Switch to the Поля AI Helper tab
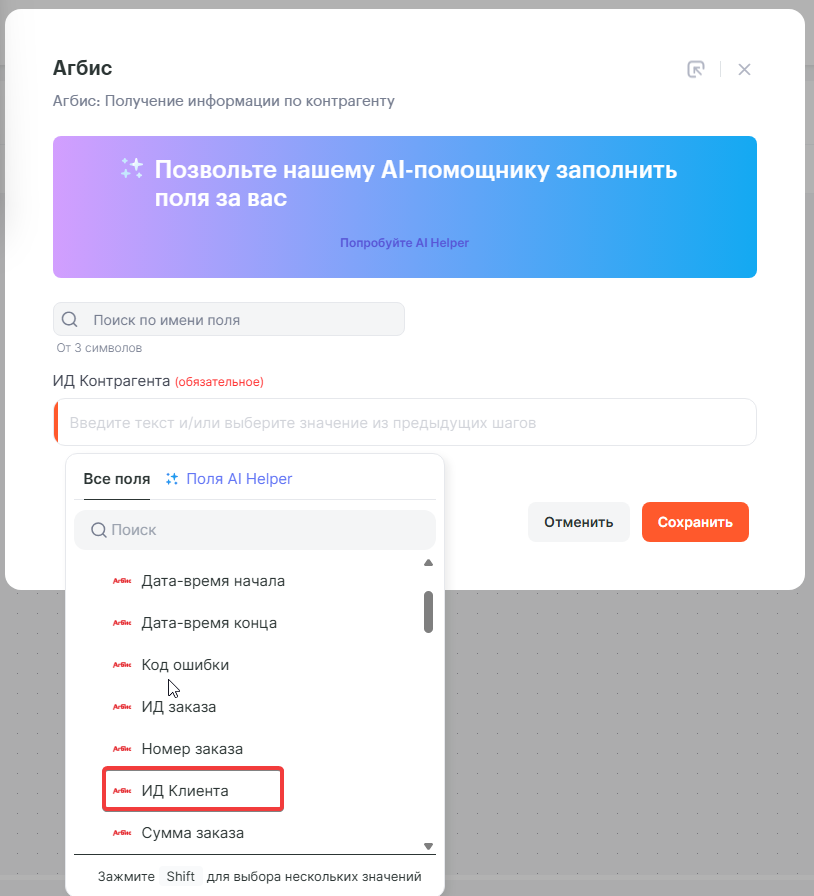Image resolution: width=814 pixels, height=896 pixels. click(239, 479)
